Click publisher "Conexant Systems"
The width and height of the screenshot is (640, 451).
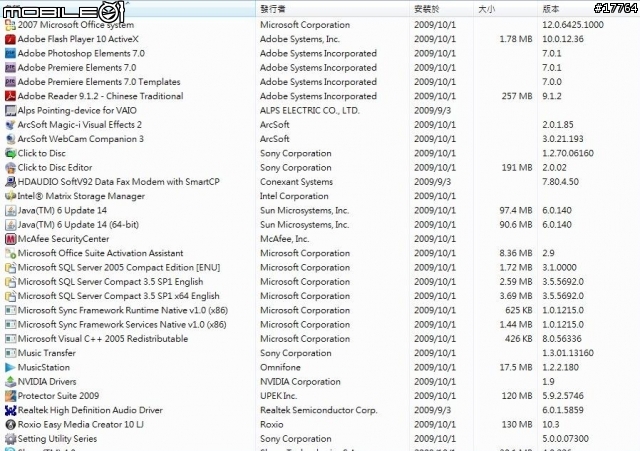[x=296, y=182]
